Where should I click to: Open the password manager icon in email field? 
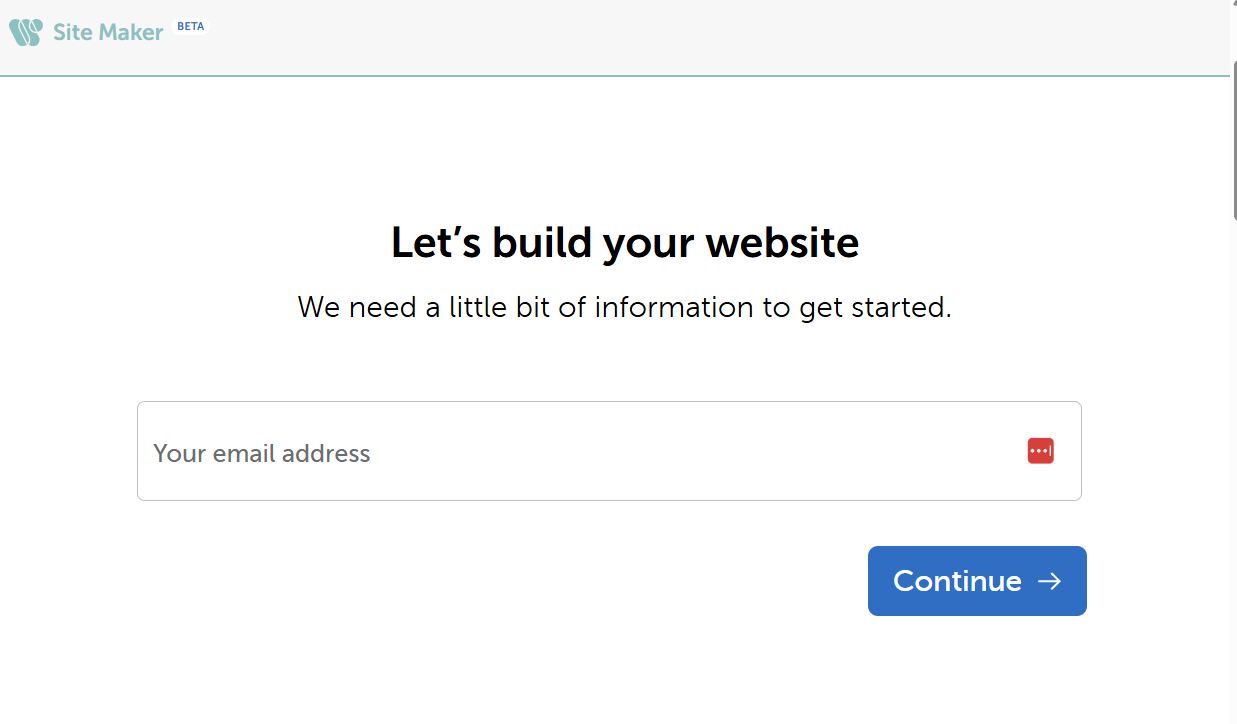tap(1040, 451)
